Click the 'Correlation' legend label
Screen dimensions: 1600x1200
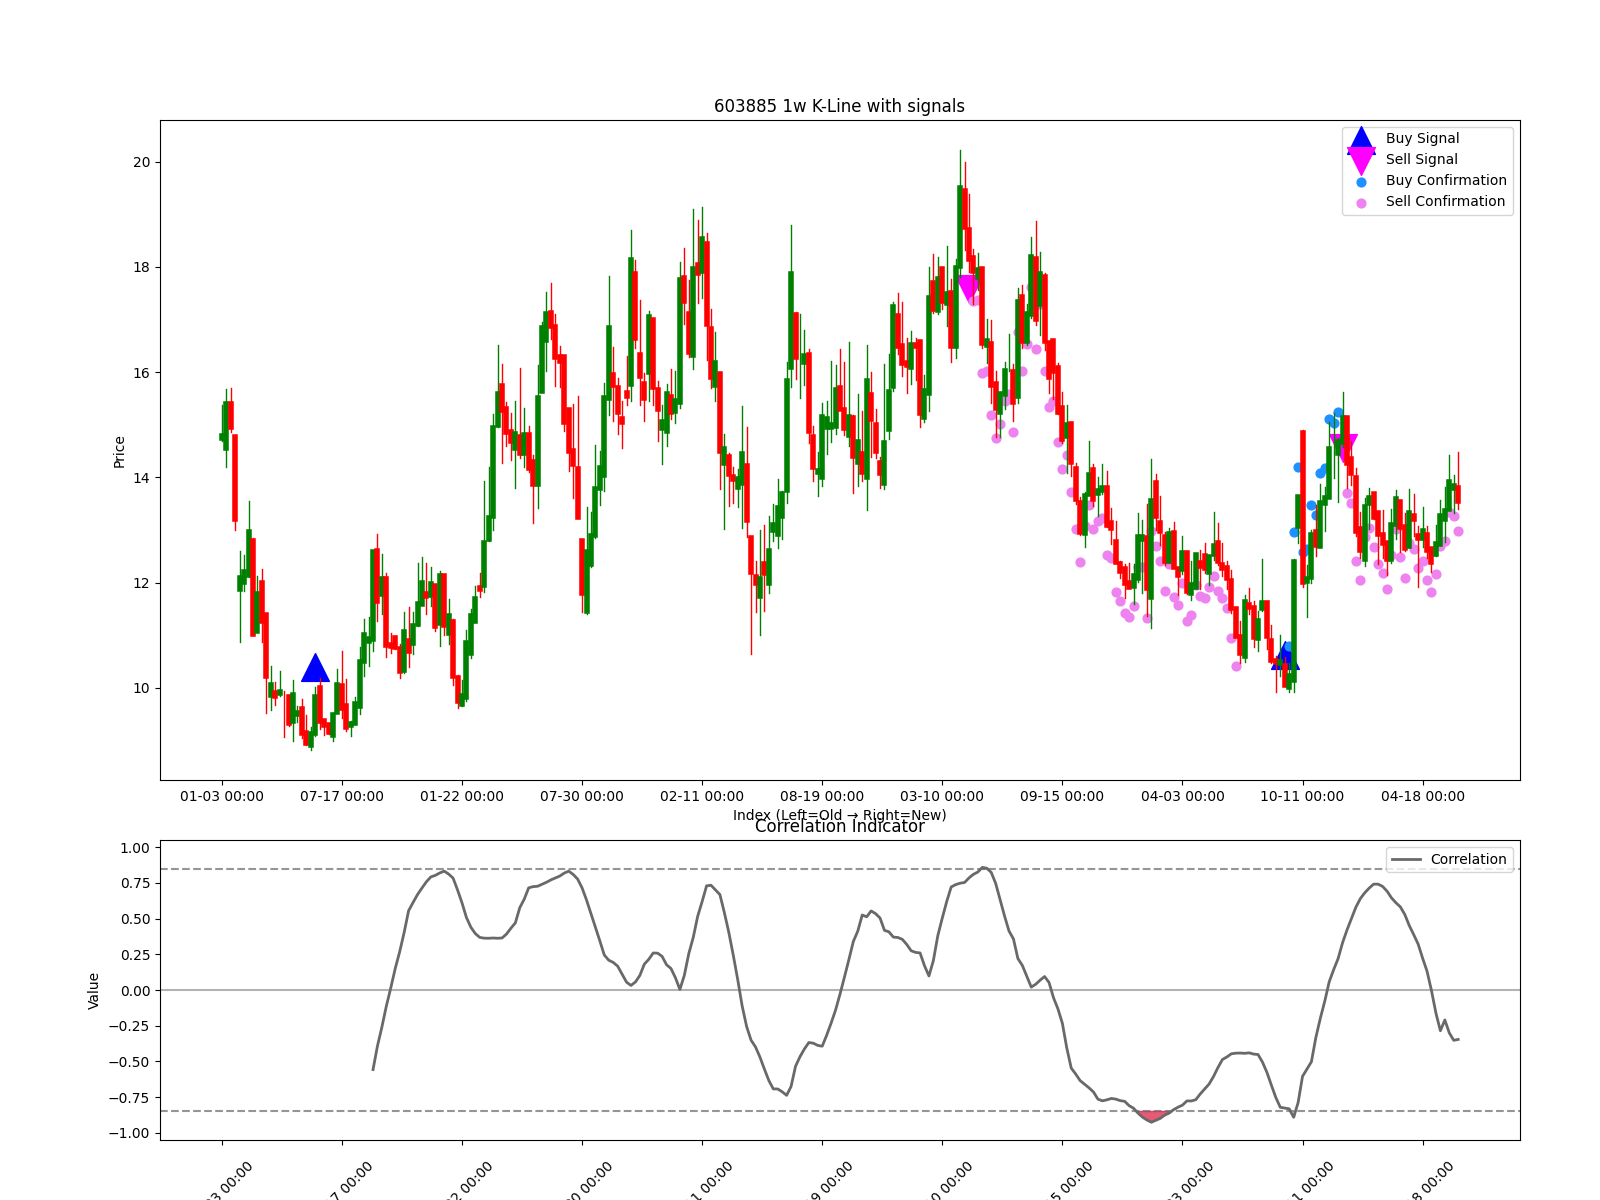tap(1468, 860)
